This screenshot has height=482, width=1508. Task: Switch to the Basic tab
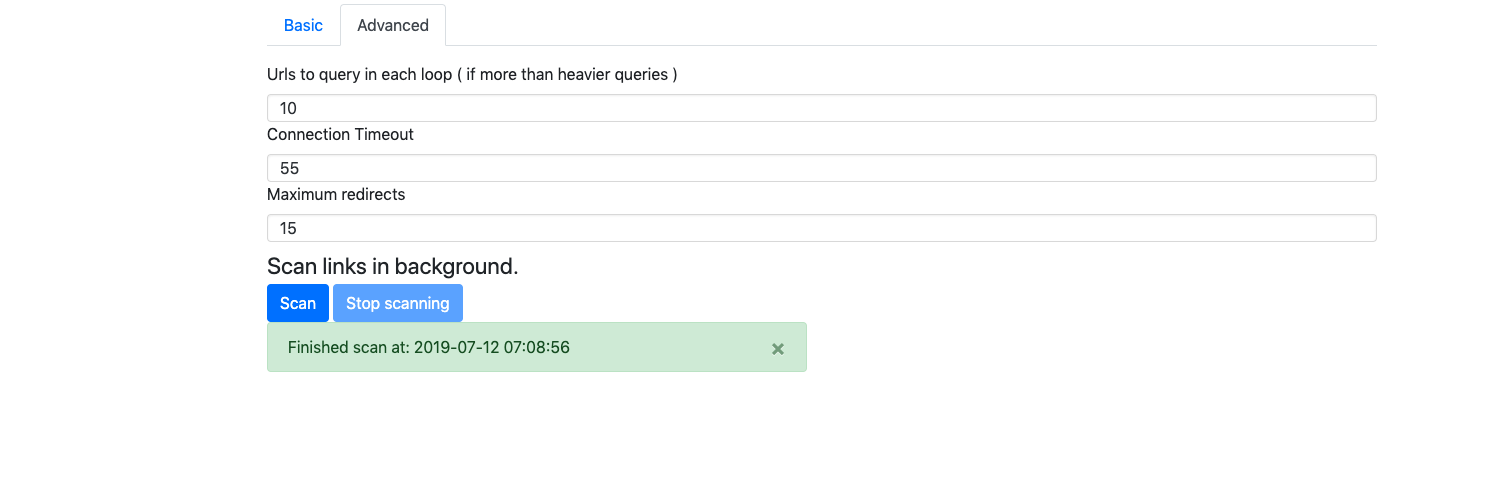coord(303,25)
